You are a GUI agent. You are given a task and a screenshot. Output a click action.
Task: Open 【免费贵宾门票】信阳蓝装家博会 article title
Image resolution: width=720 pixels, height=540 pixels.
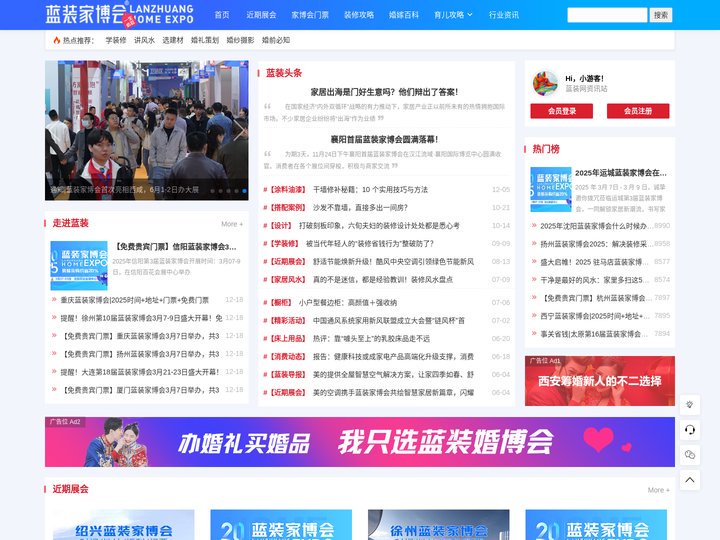tap(175, 247)
